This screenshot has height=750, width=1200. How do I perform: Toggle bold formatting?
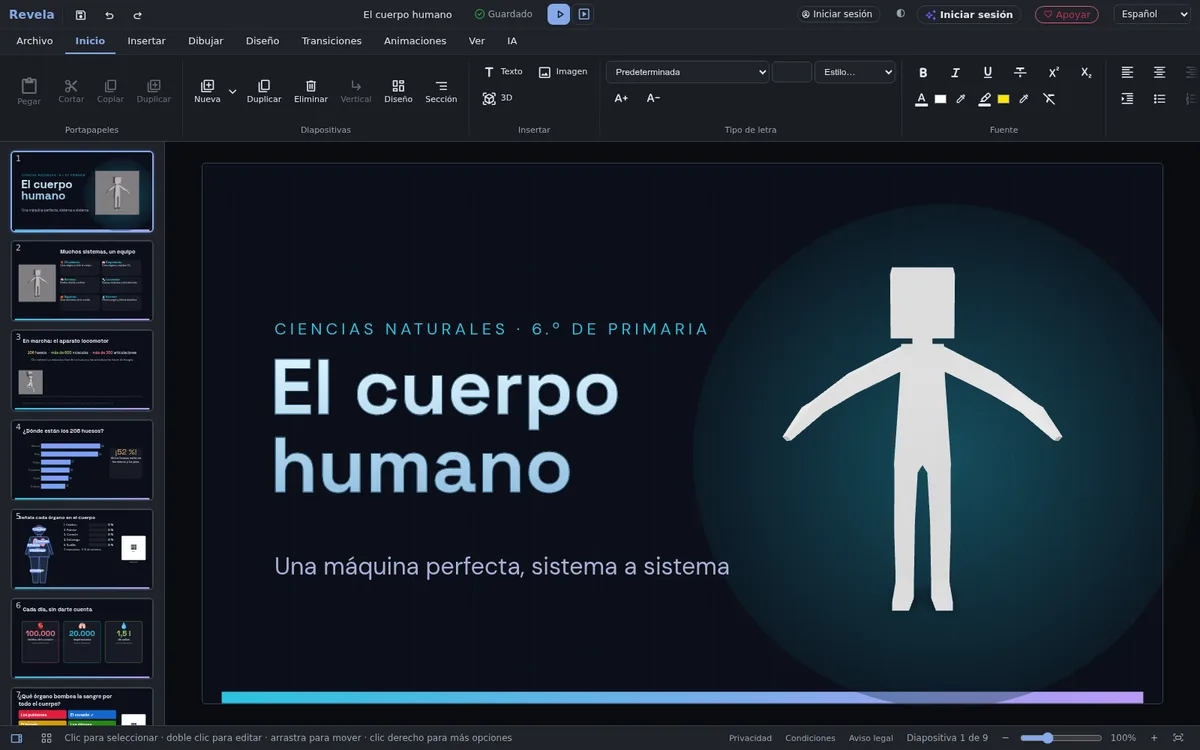point(923,72)
